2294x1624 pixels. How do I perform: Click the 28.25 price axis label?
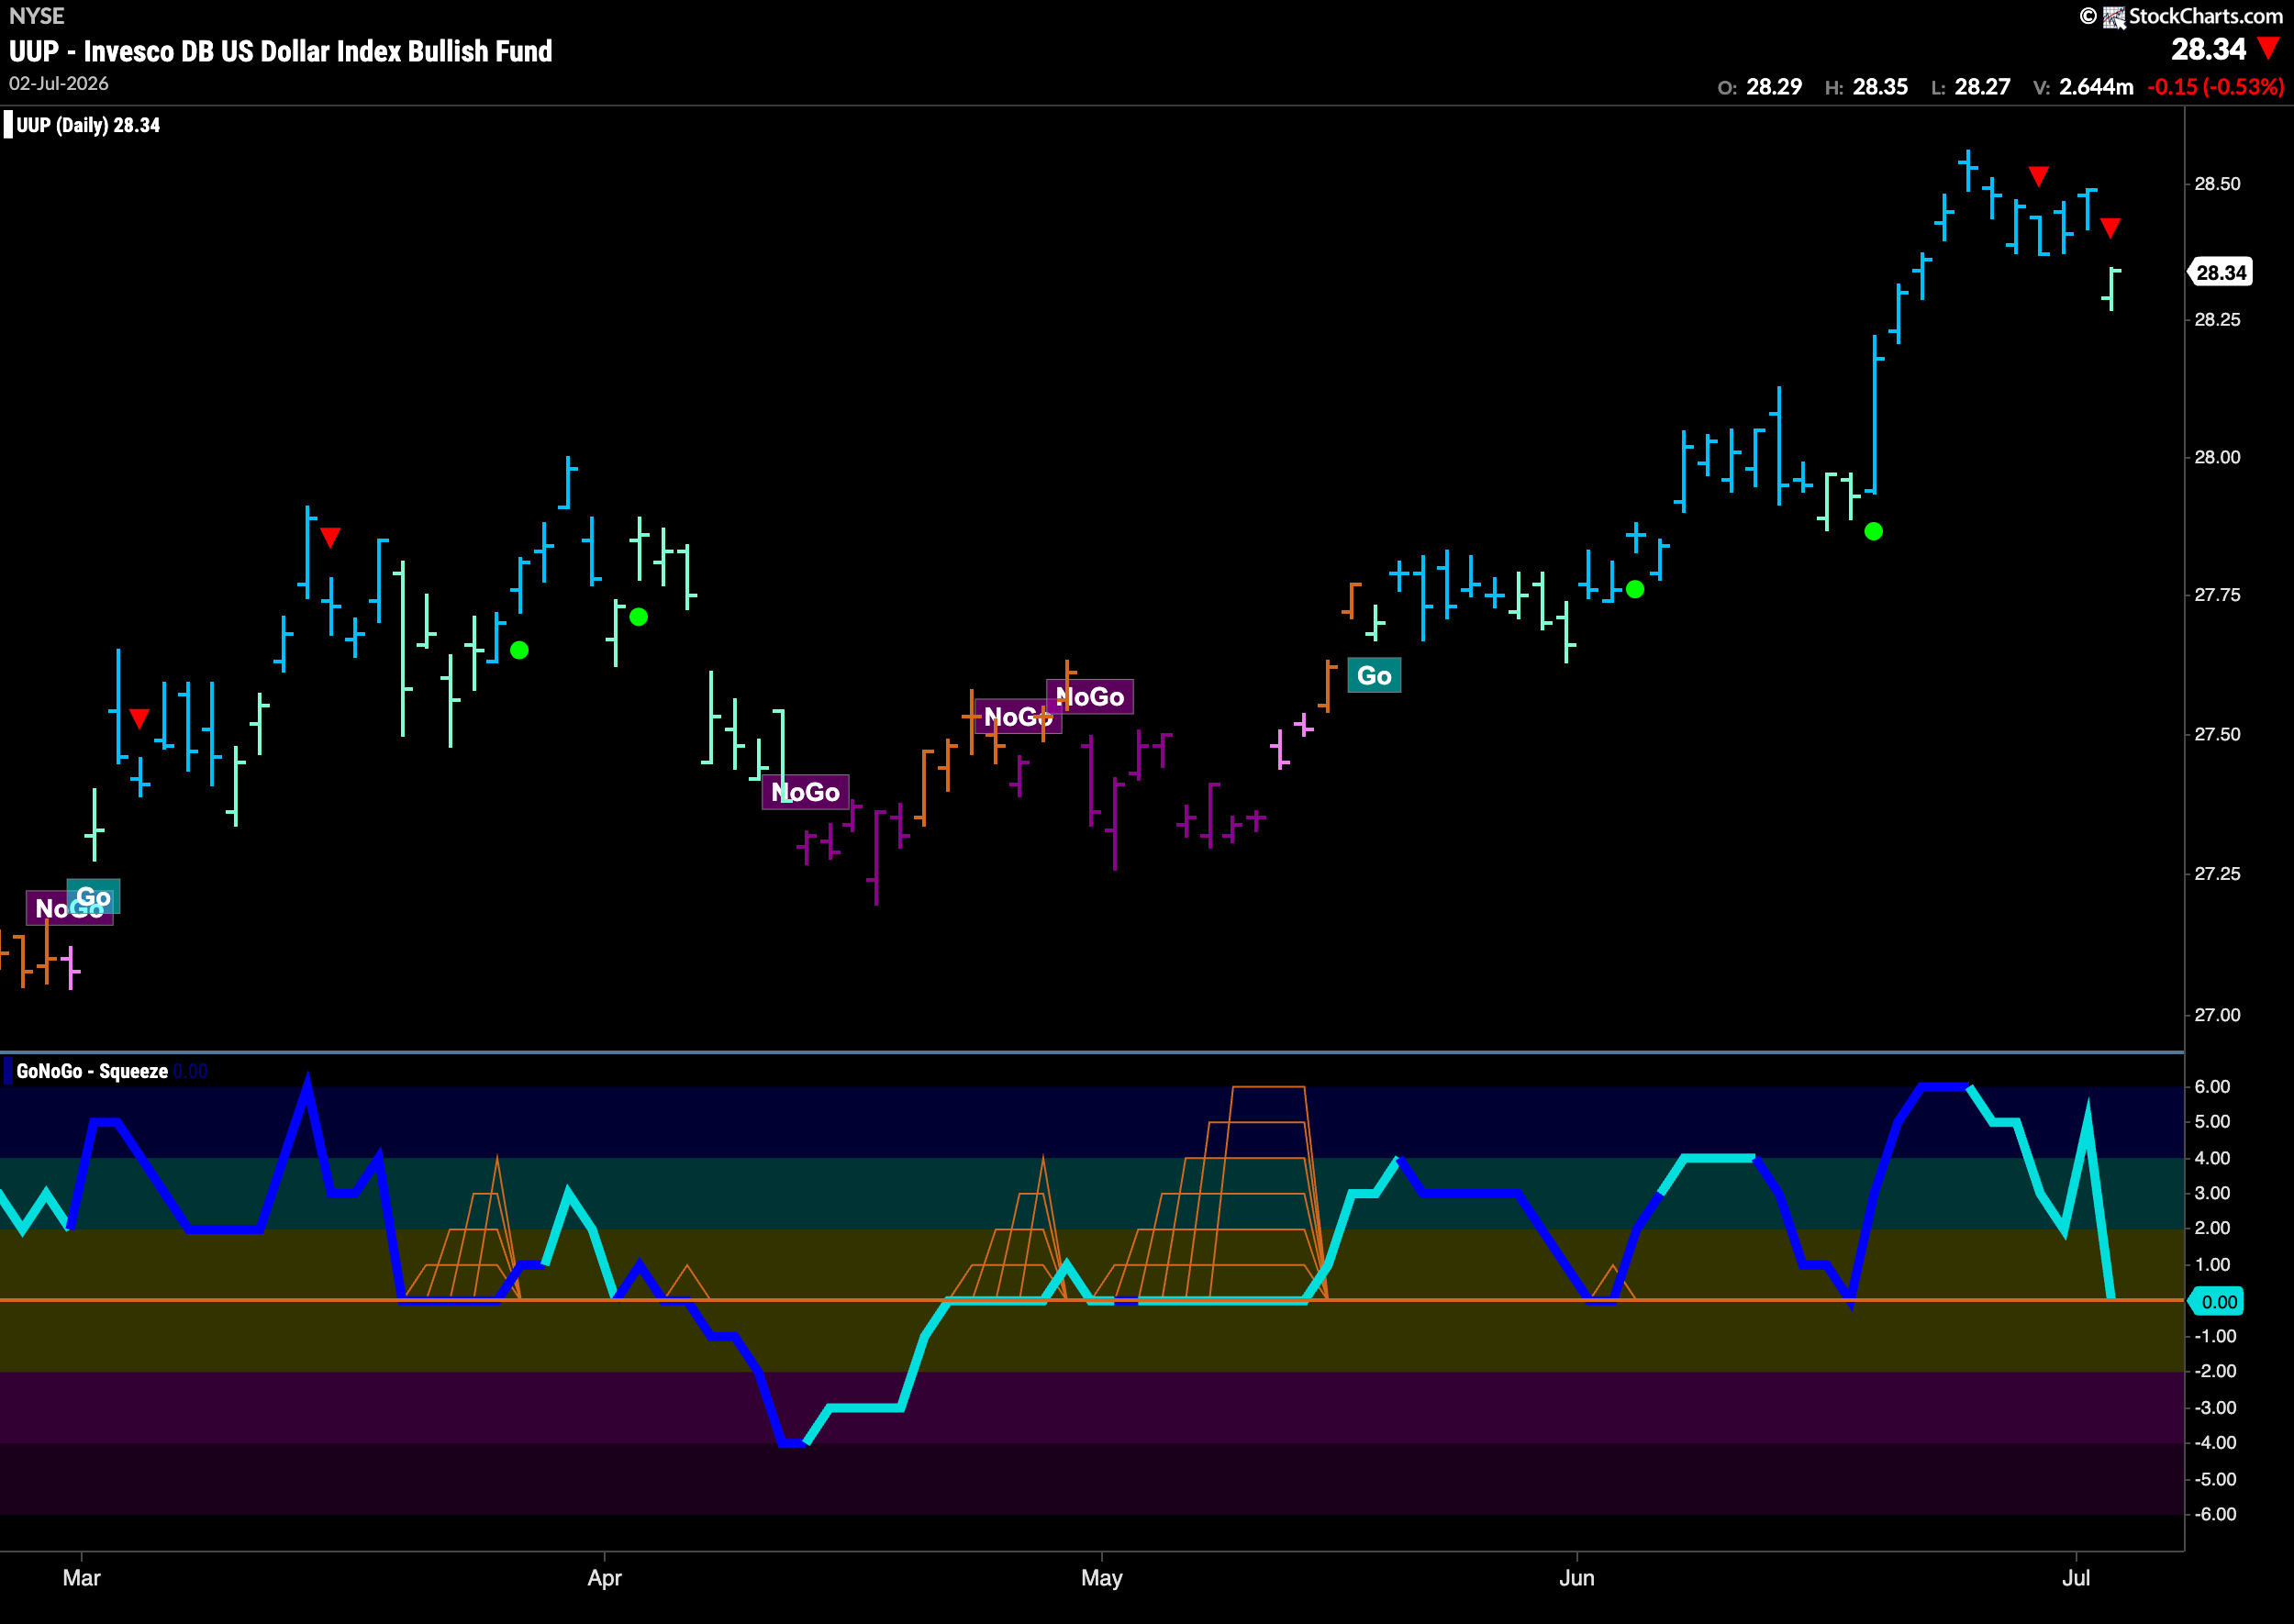(2217, 320)
